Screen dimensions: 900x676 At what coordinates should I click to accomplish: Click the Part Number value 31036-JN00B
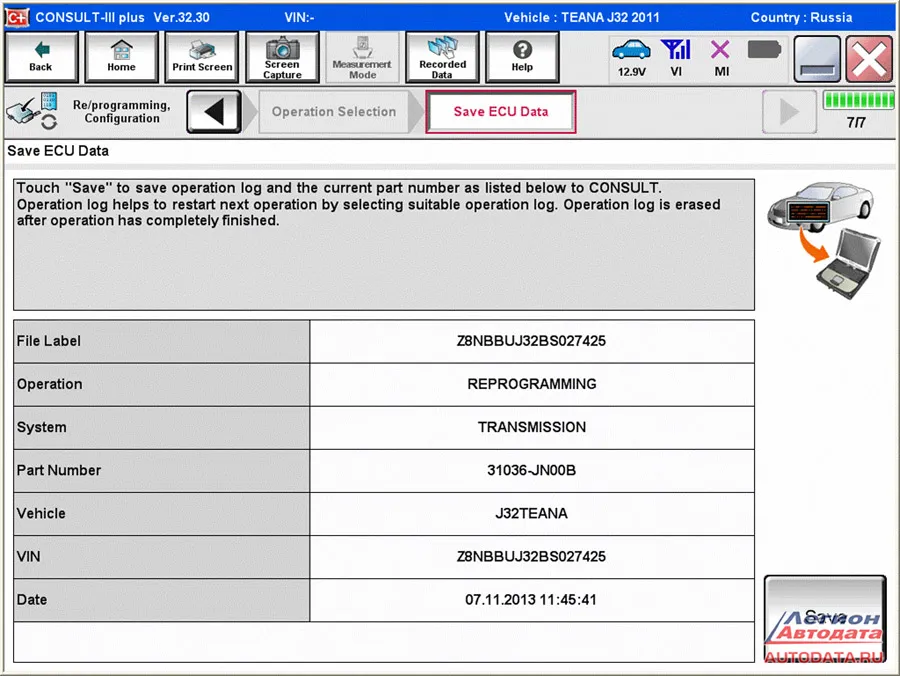click(x=531, y=470)
